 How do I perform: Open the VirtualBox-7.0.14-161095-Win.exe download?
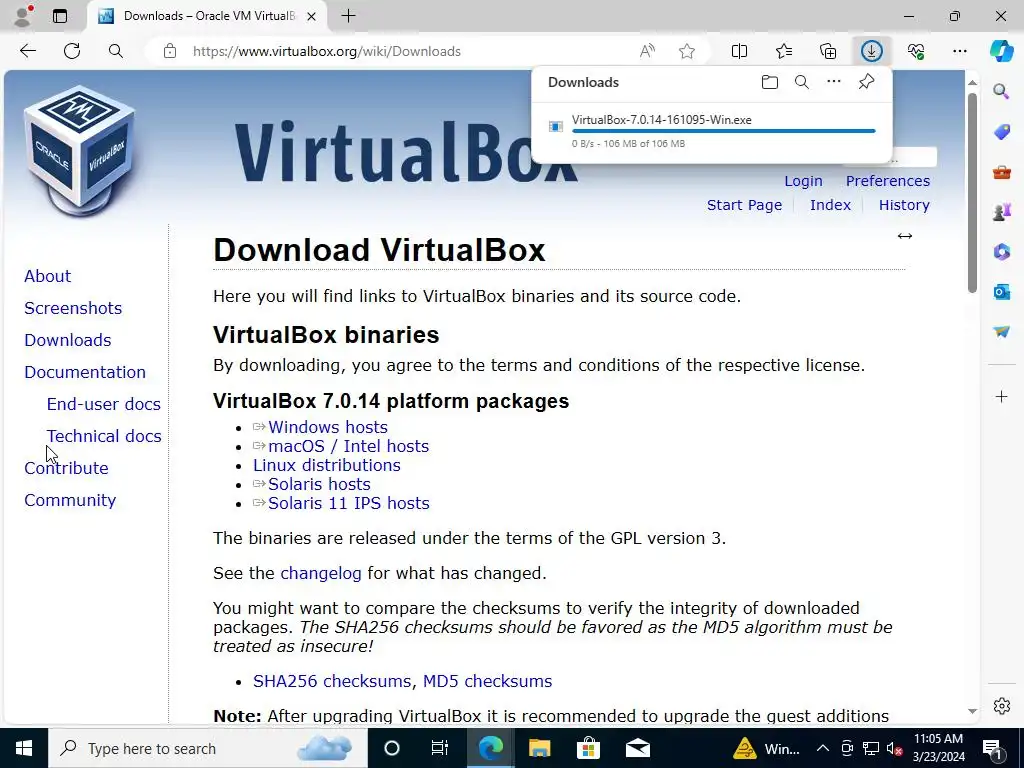point(662,120)
